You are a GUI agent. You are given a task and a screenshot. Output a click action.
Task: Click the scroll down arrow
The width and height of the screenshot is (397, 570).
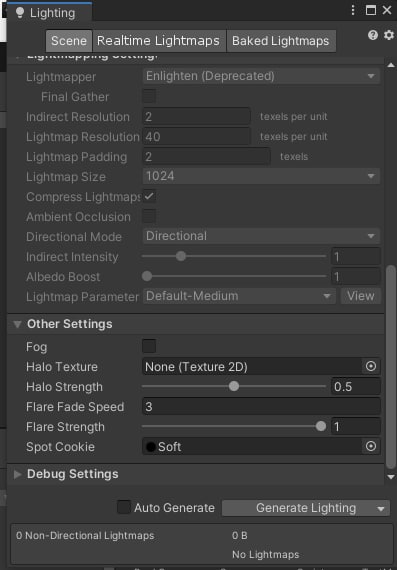(391, 477)
